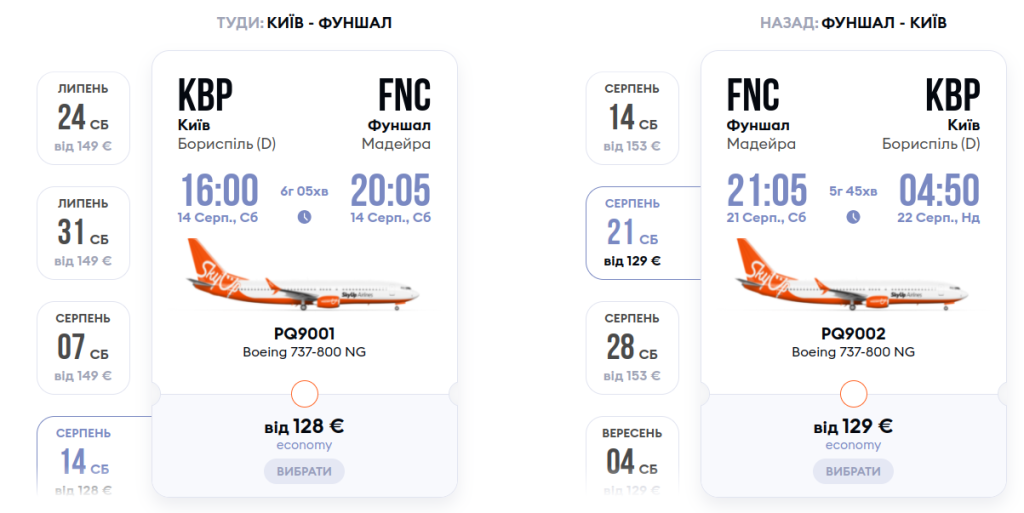Choose outbound date 31 July from 149 €
The height and width of the screenshot is (513, 1024).
(x=84, y=233)
